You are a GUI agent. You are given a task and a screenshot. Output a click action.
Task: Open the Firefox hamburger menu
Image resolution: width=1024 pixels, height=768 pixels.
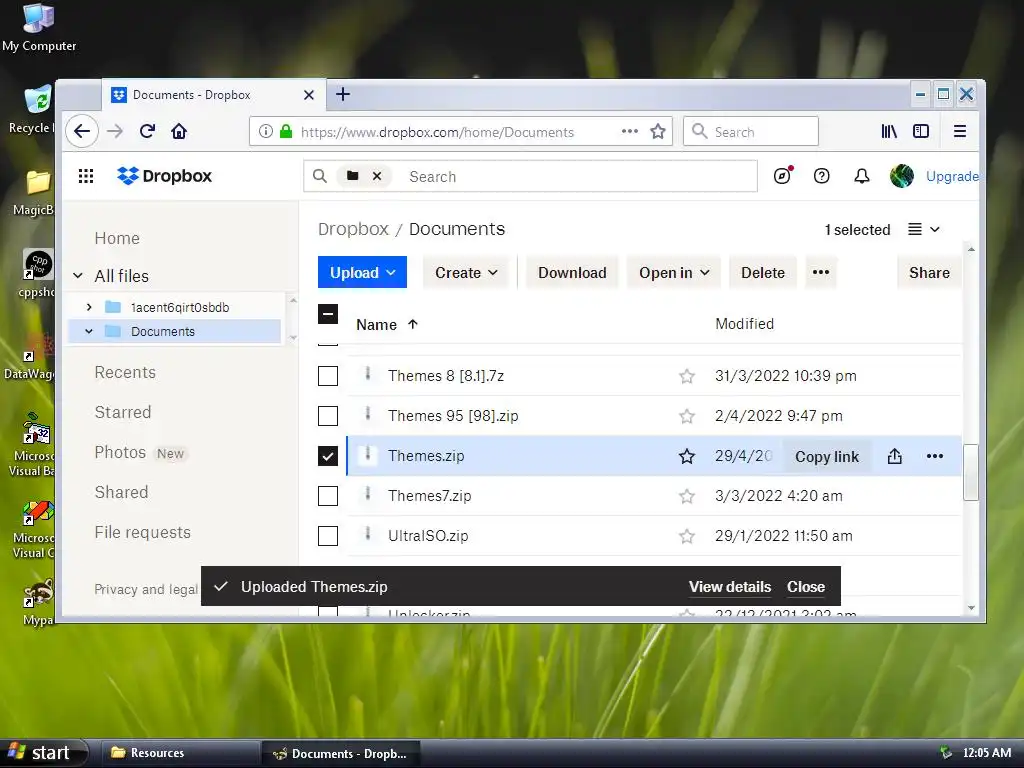click(959, 131)
